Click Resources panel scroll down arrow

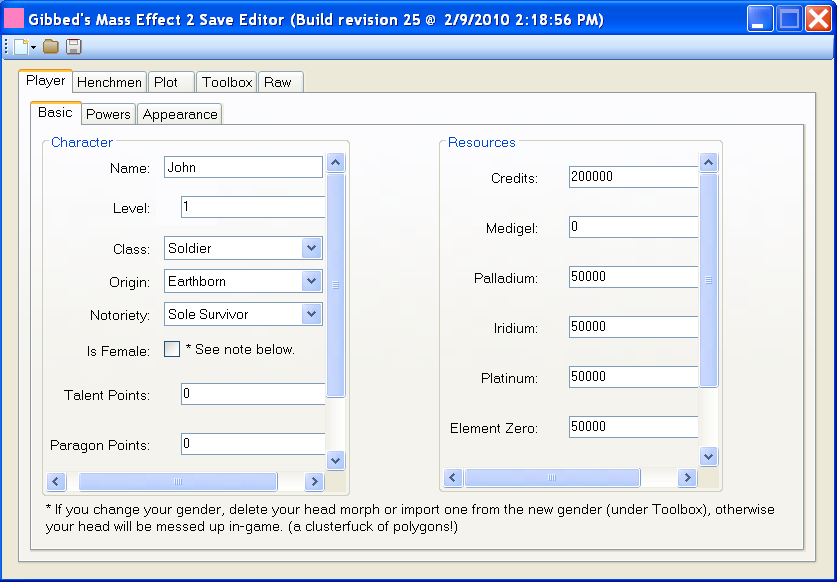708,457
